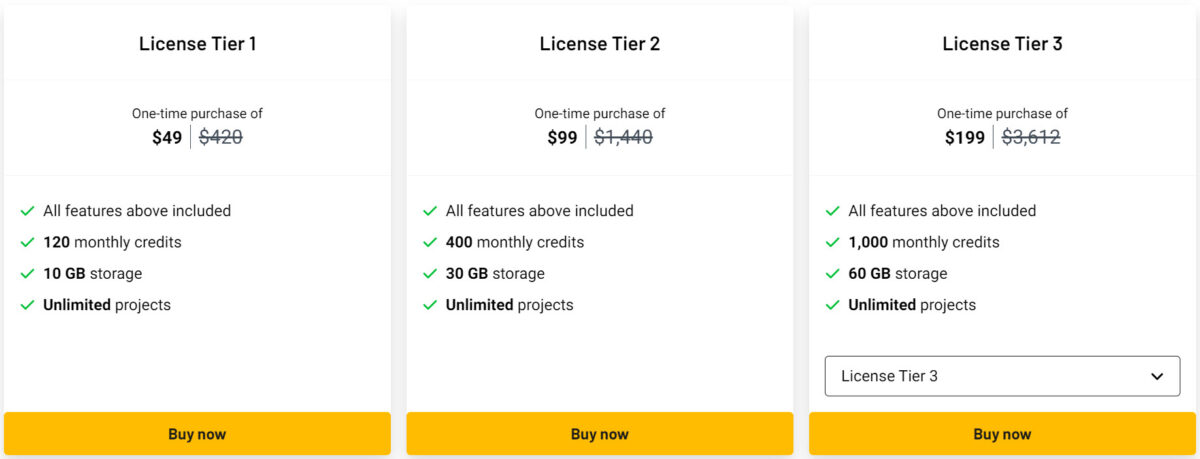Open the License Tier 3 dropdown
Image resolution: width=1200 pixels, height=459 pixels.
1002,376
